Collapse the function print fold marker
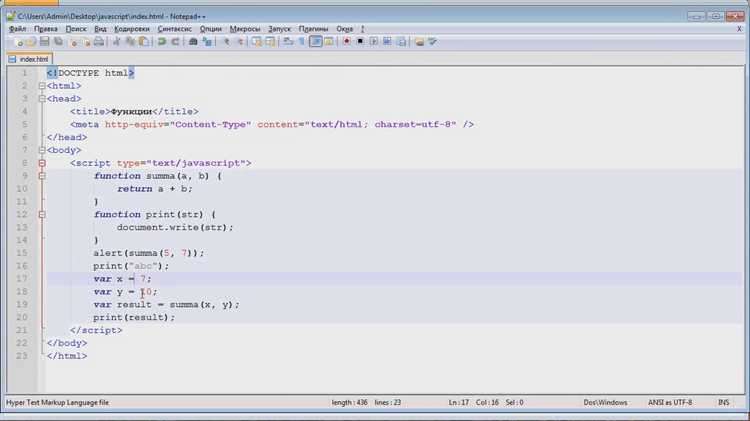Image resolution: width=750 pixels, height=421 pixels. [x=42, y=215]
